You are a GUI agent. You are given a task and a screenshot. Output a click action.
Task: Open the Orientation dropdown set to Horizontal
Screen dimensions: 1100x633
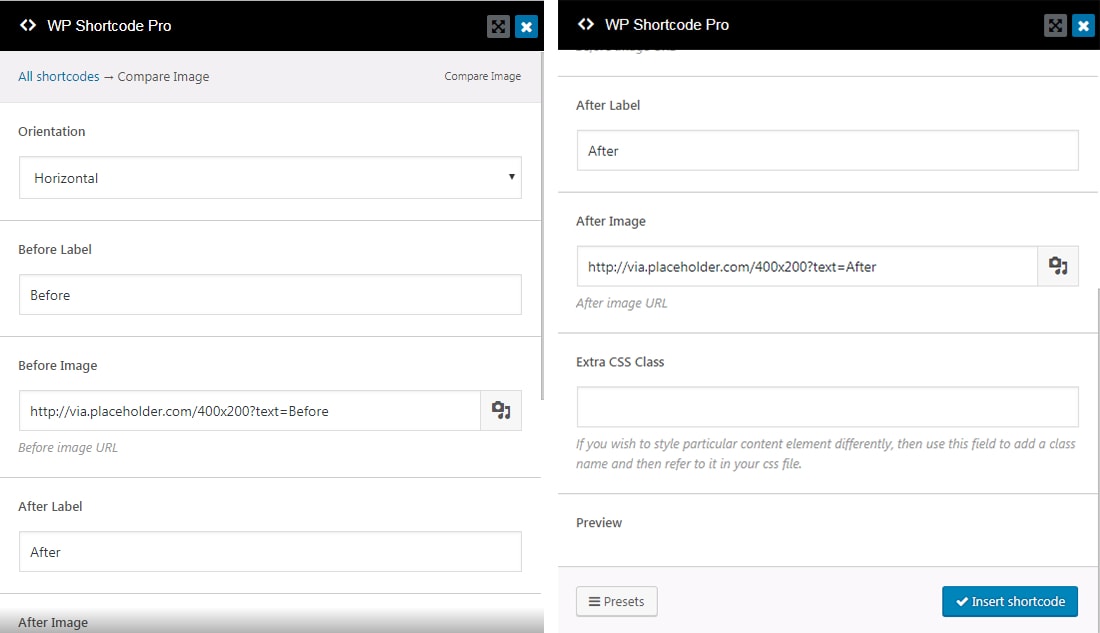coord(270,178)
